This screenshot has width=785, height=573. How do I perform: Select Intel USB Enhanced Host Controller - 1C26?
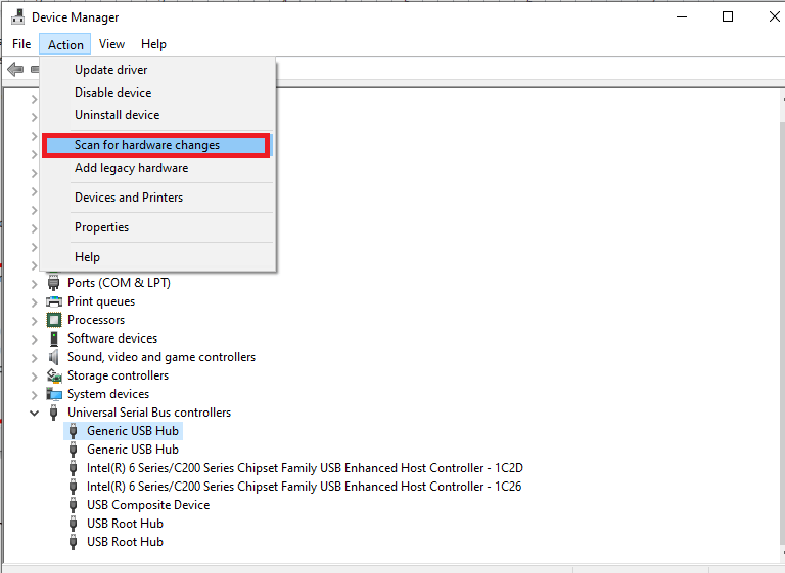304,486
